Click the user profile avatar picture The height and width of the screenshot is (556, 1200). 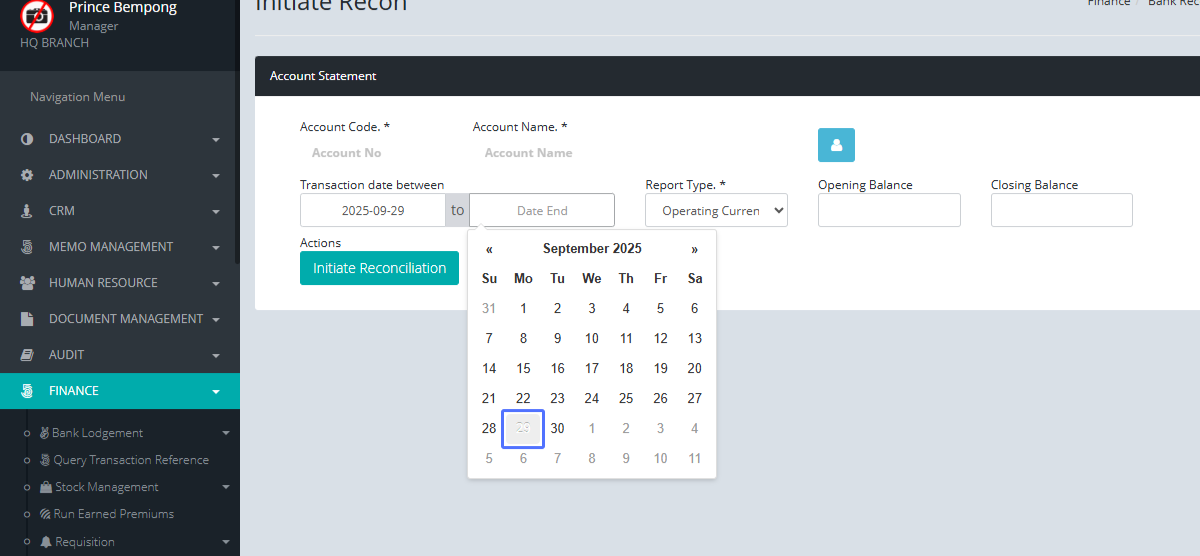[37, 15]
